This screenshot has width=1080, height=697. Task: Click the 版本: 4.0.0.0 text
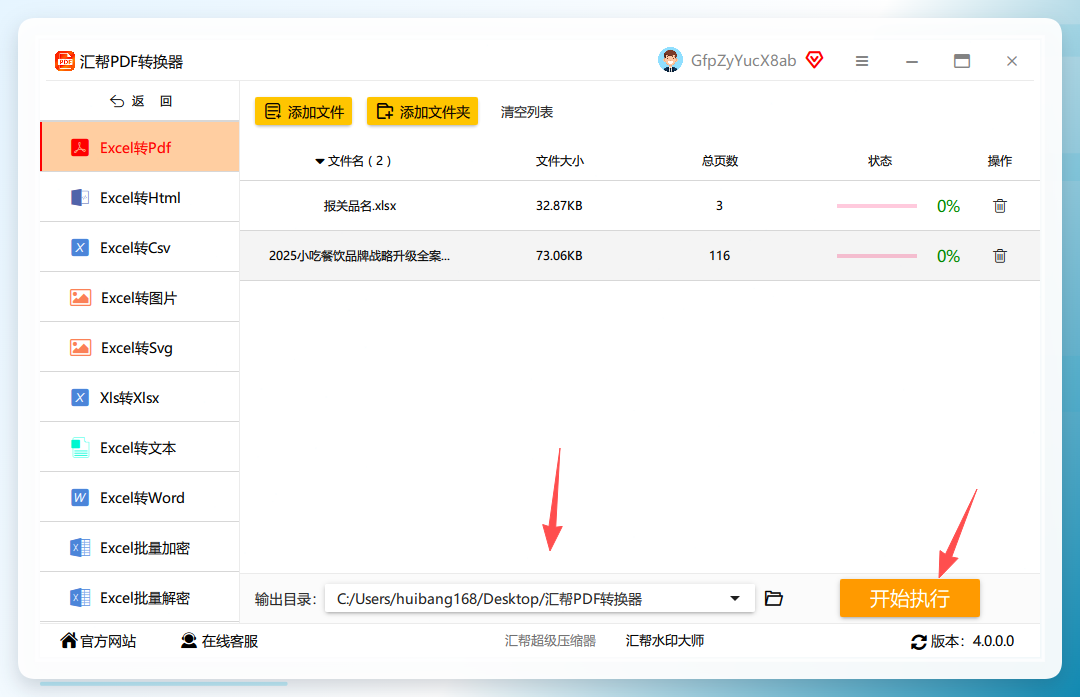972,641
